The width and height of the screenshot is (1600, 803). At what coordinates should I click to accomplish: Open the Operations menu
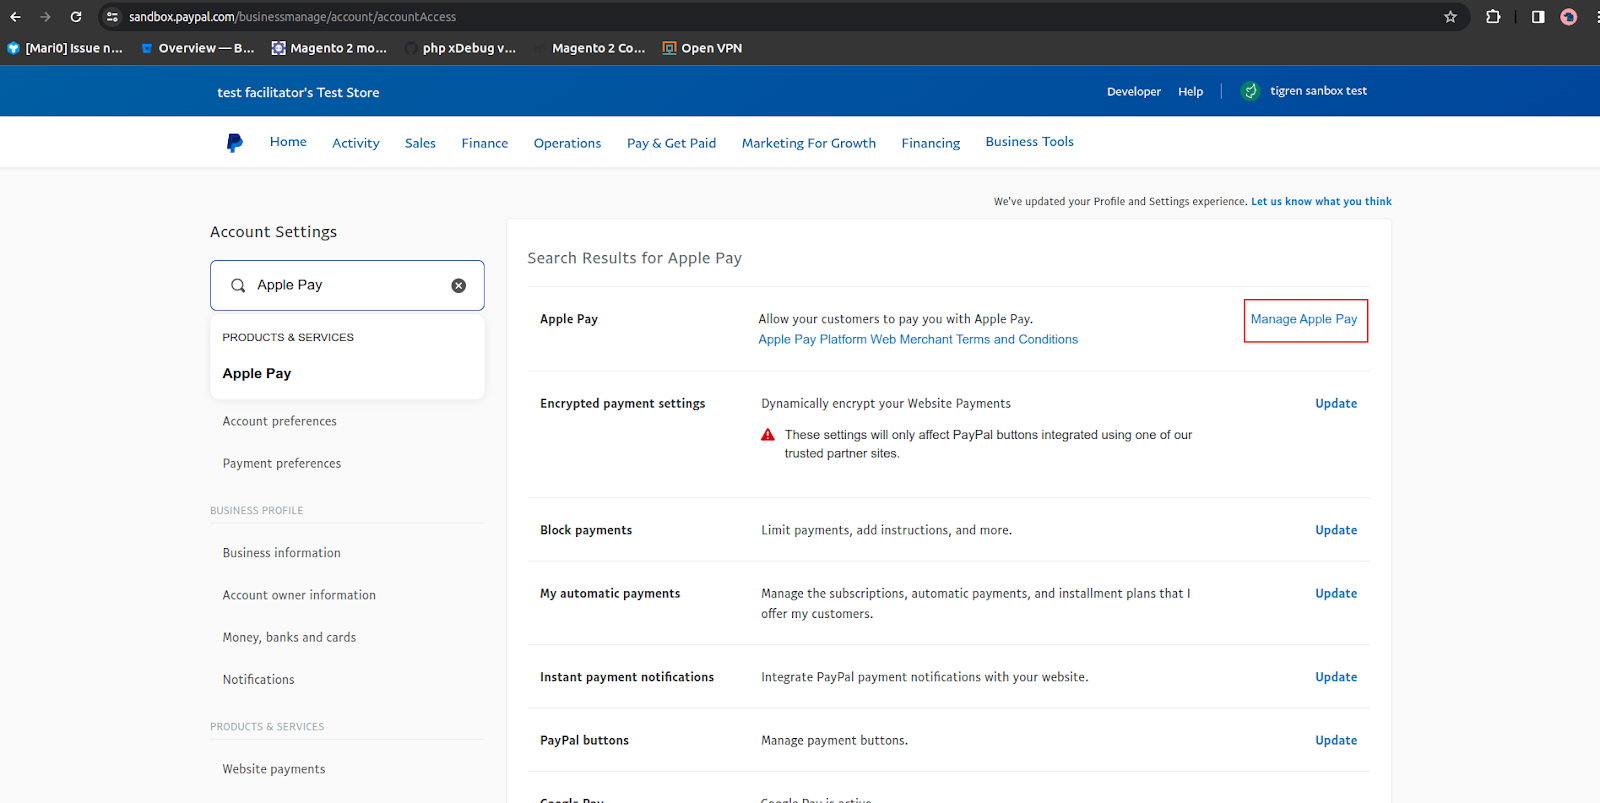coord(567,143)
